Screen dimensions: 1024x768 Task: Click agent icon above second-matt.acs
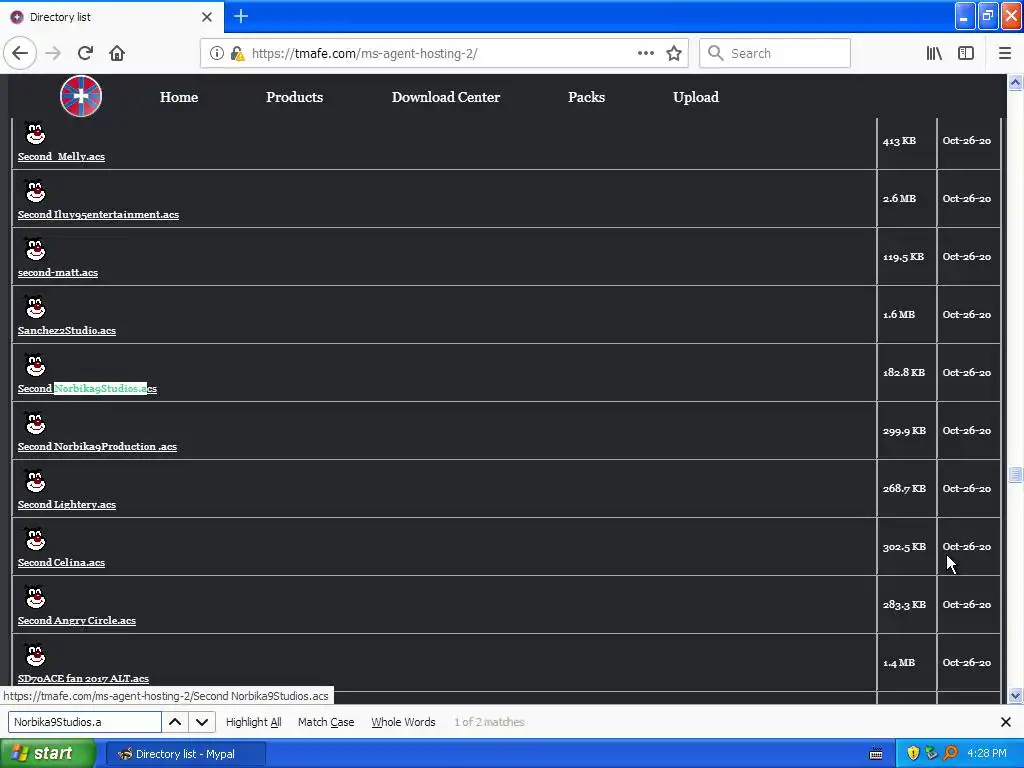[35, 249]
